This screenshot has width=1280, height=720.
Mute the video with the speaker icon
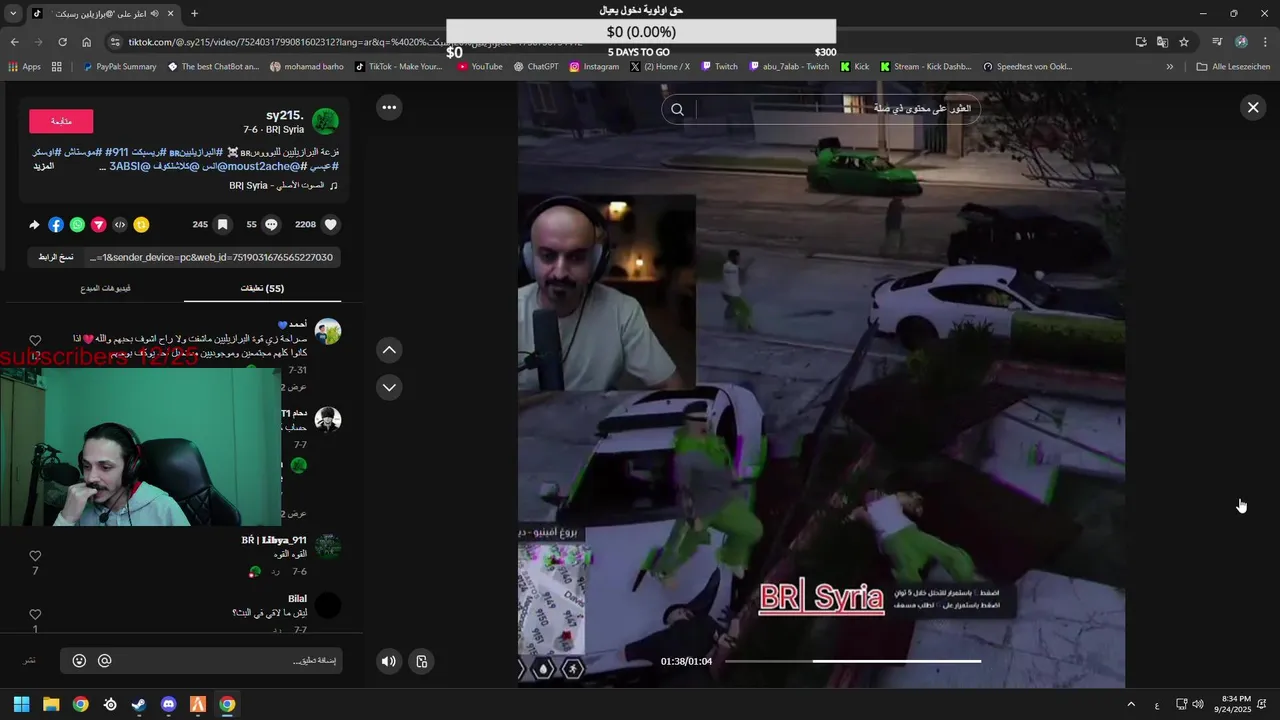[x=389, y=661]
